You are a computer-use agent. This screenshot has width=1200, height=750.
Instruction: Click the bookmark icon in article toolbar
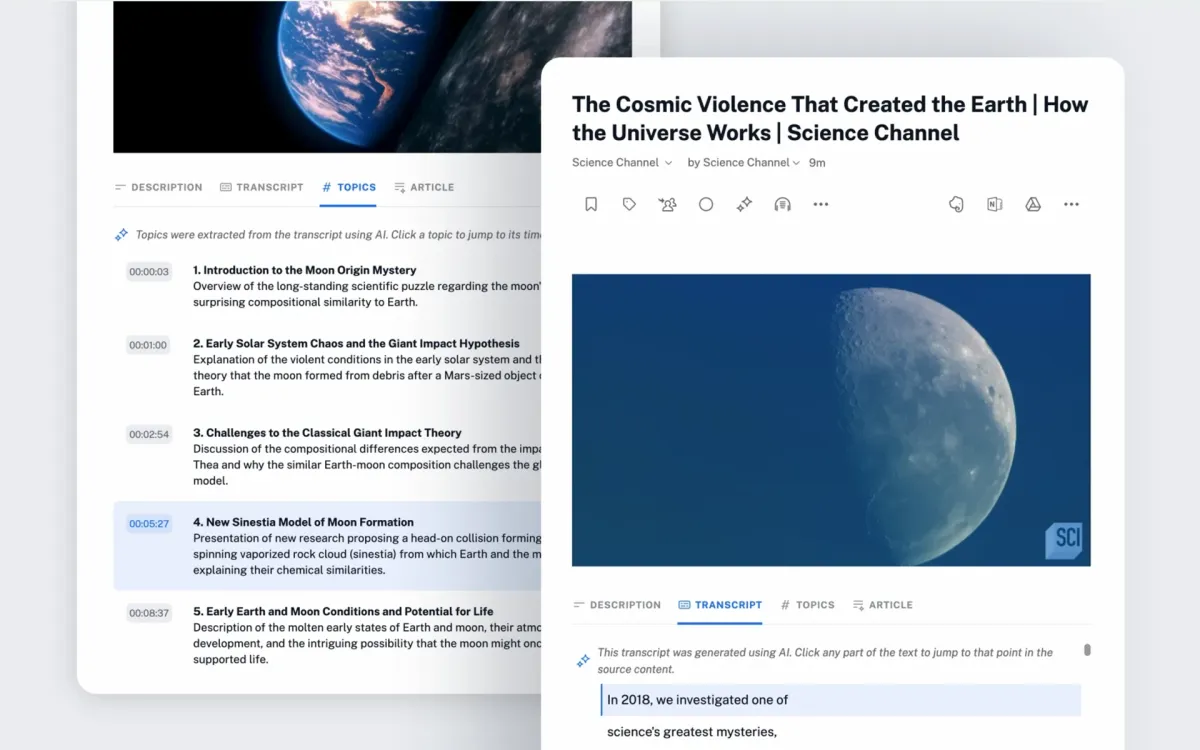591,204
